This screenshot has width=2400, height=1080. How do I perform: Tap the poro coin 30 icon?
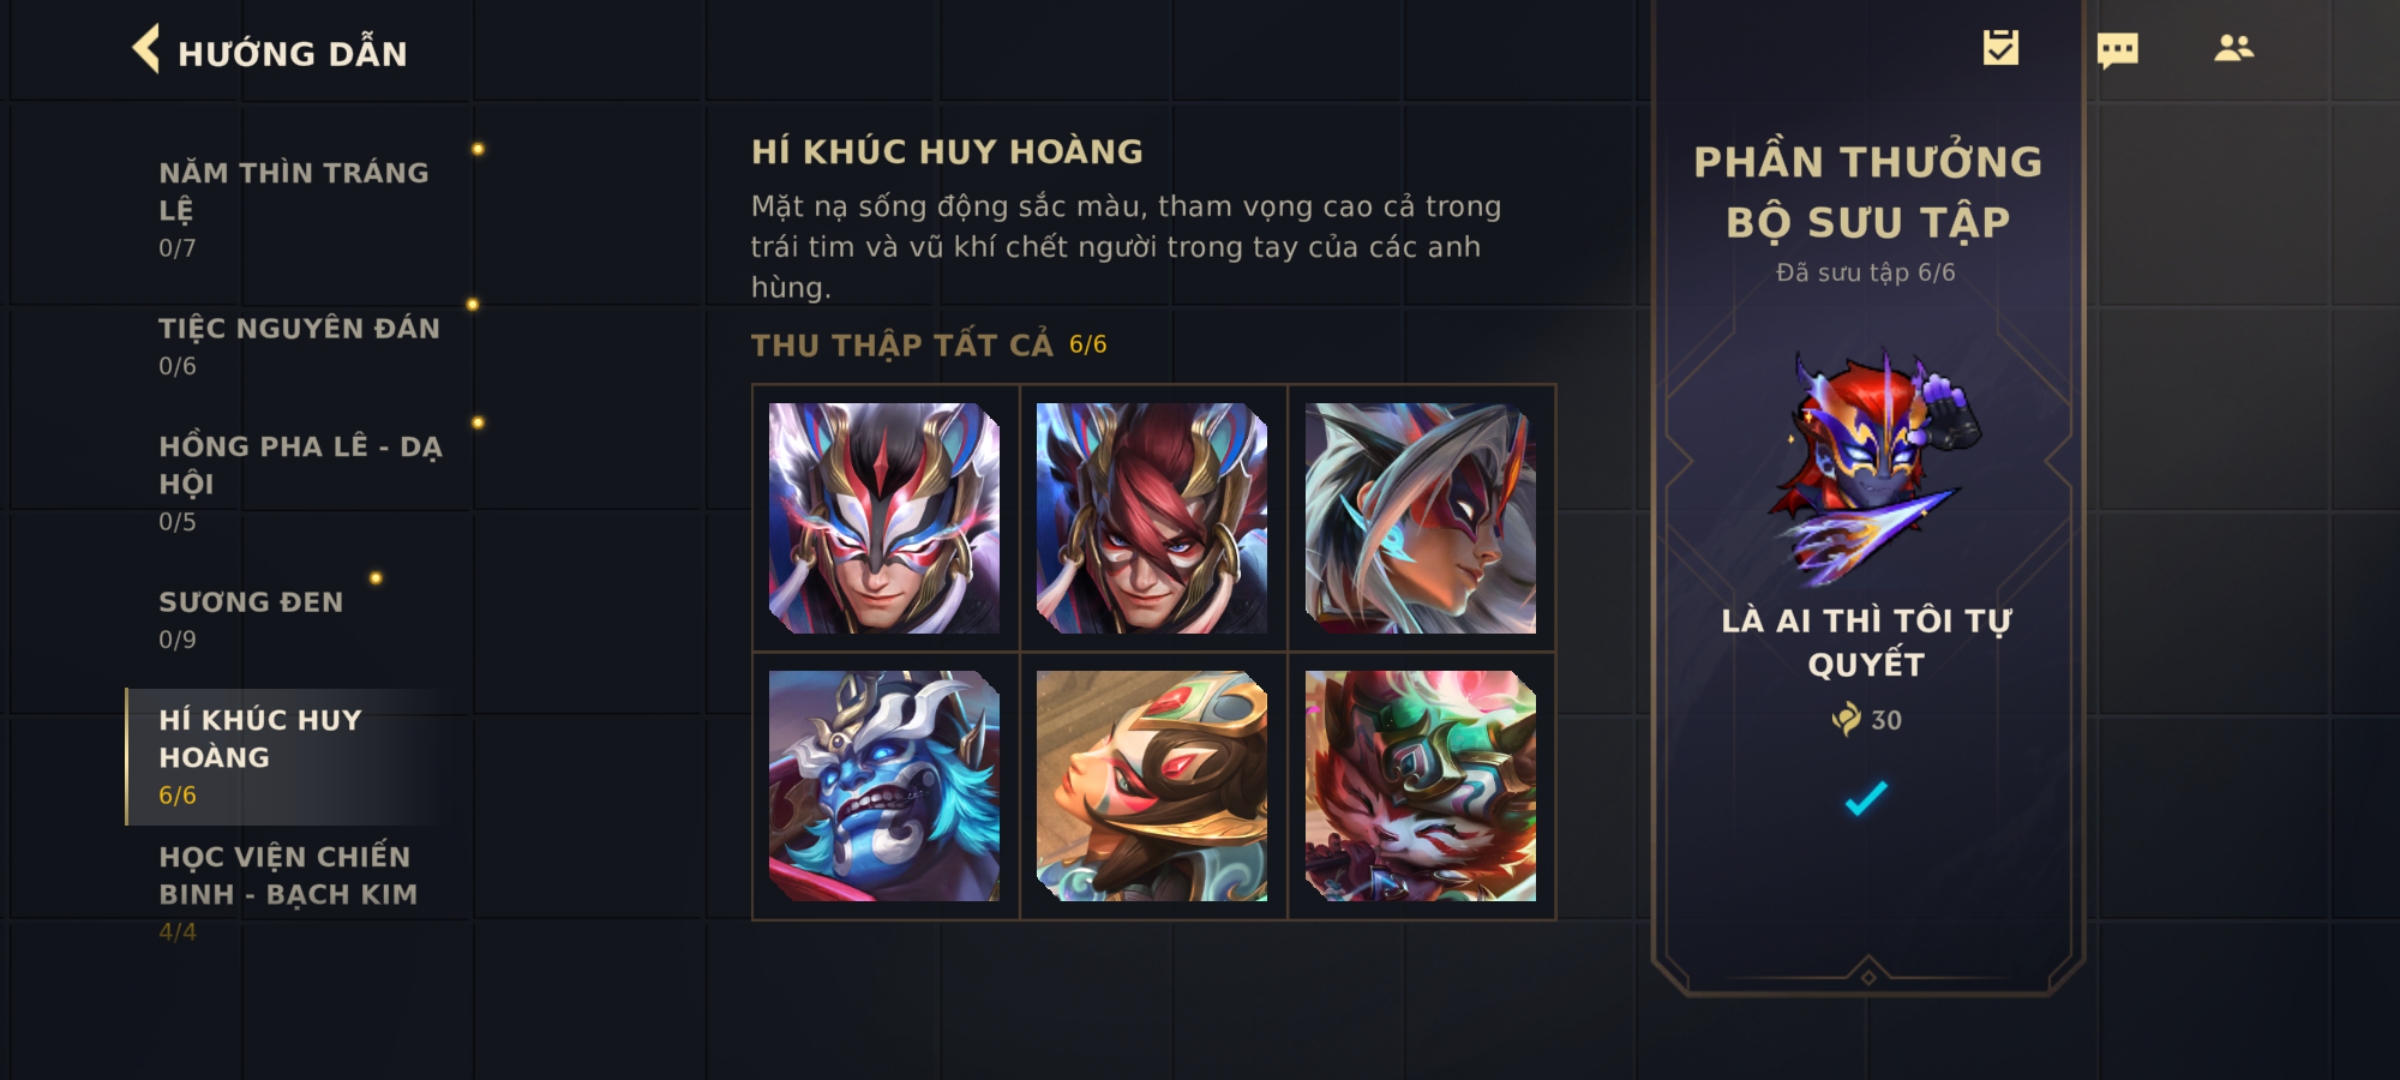tap(1845, 719)
